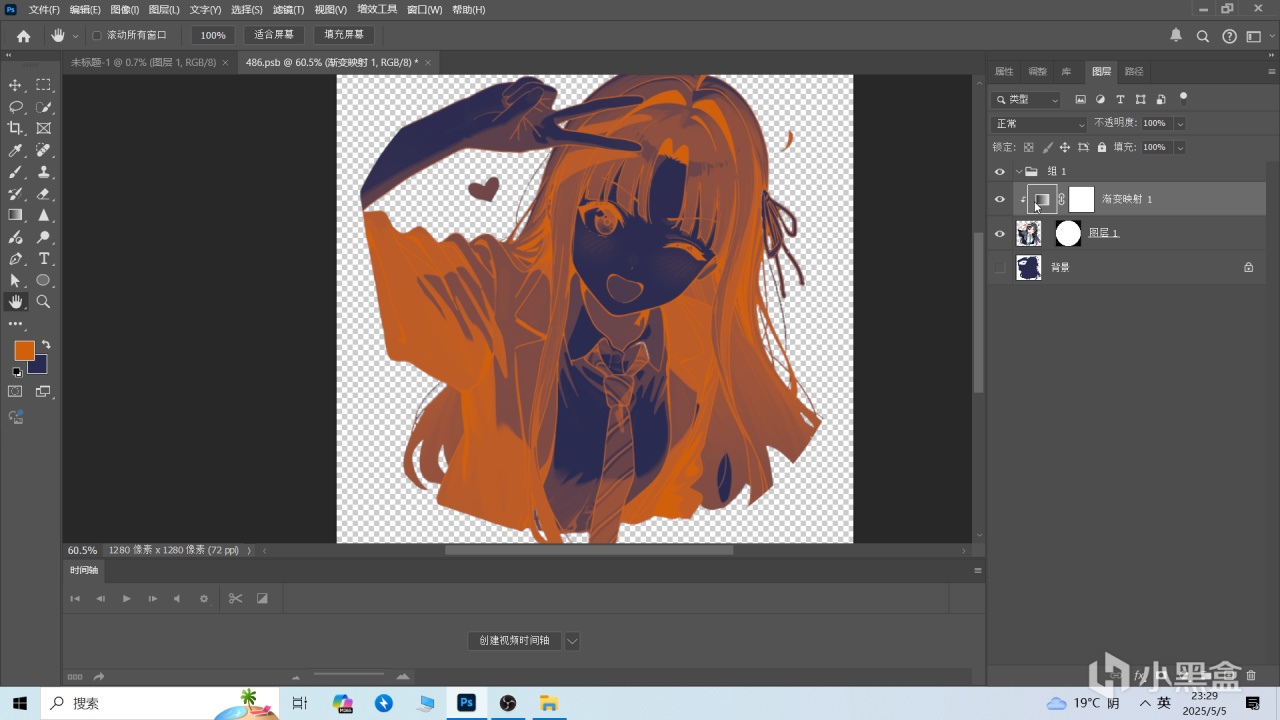Open the 填充 slider dropdown arrow
The image size is (1280, 720).
(x=1180, y=147)
